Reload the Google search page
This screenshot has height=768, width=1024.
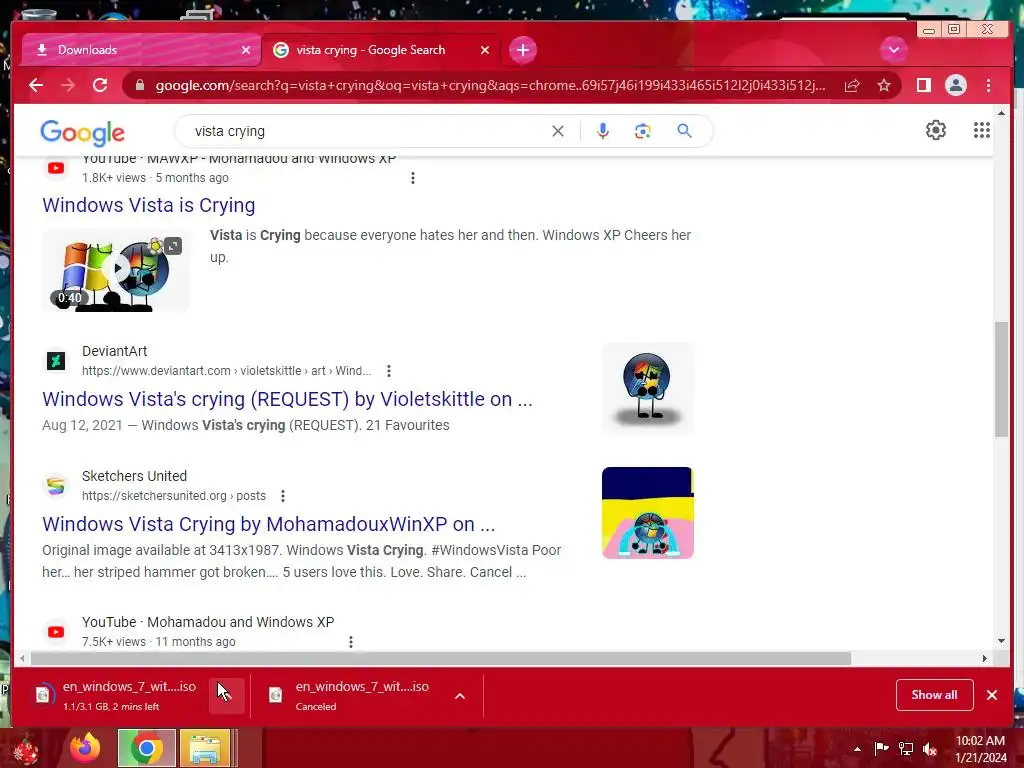coord(100,86)
